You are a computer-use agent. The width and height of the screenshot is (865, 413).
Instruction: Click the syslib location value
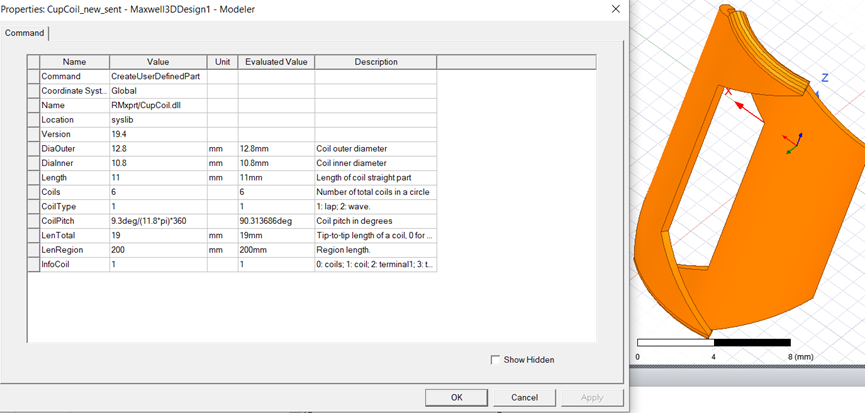[x=158, y=120]
